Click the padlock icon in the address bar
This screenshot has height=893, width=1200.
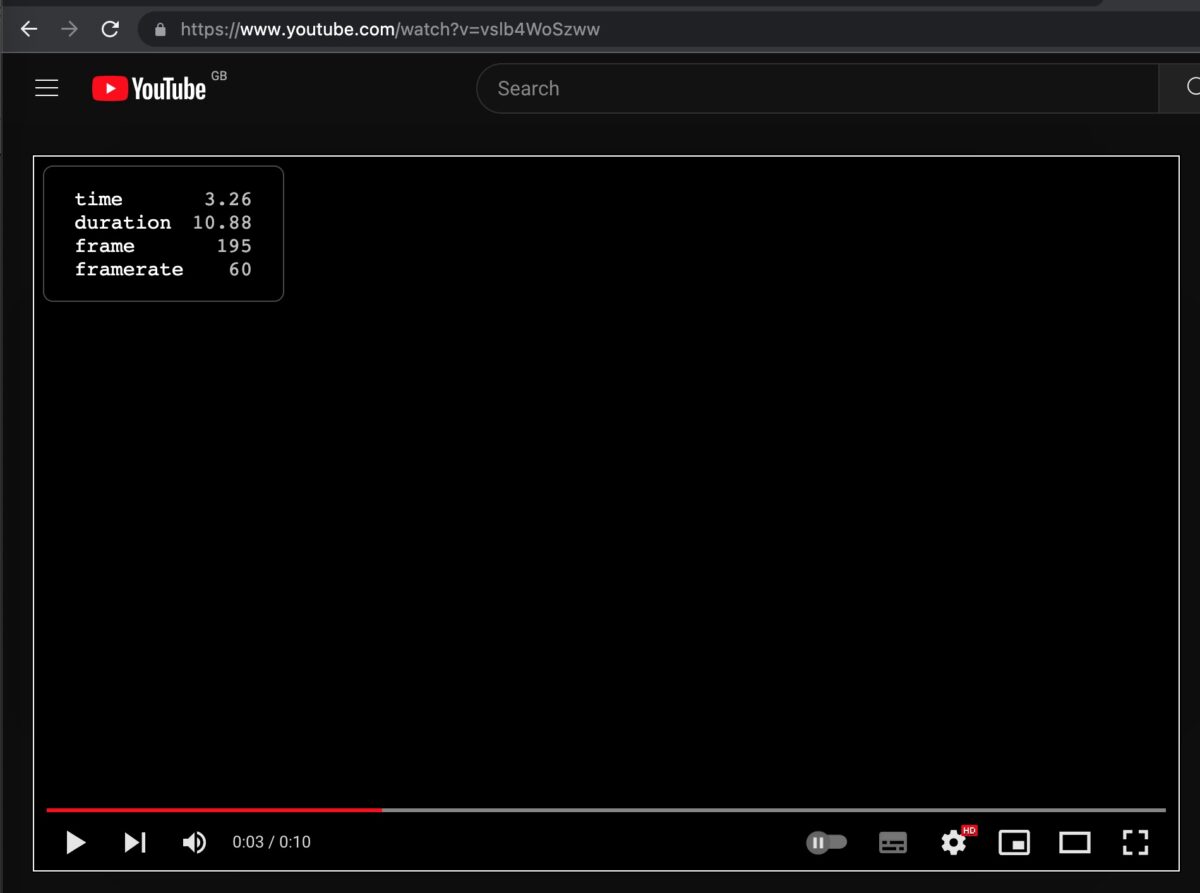[x=160, y=29]
